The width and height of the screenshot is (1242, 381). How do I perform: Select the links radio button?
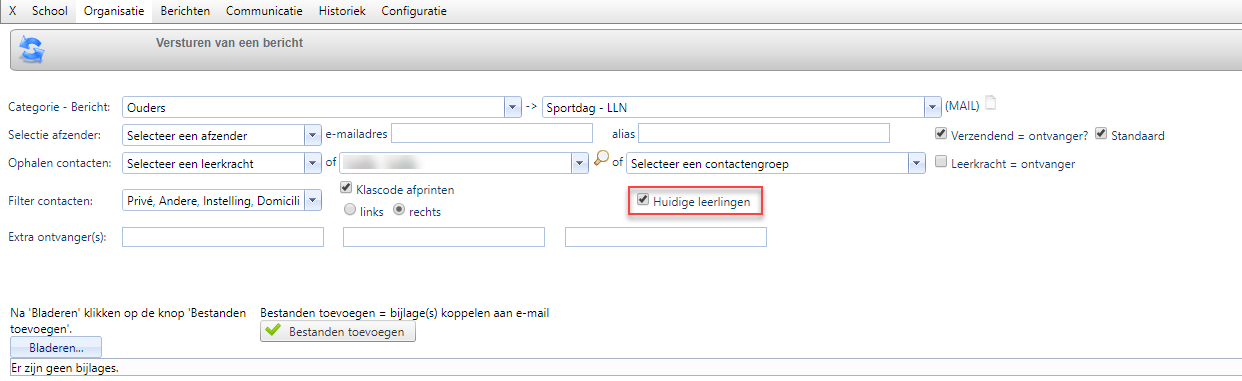click(x=349, y=211)
